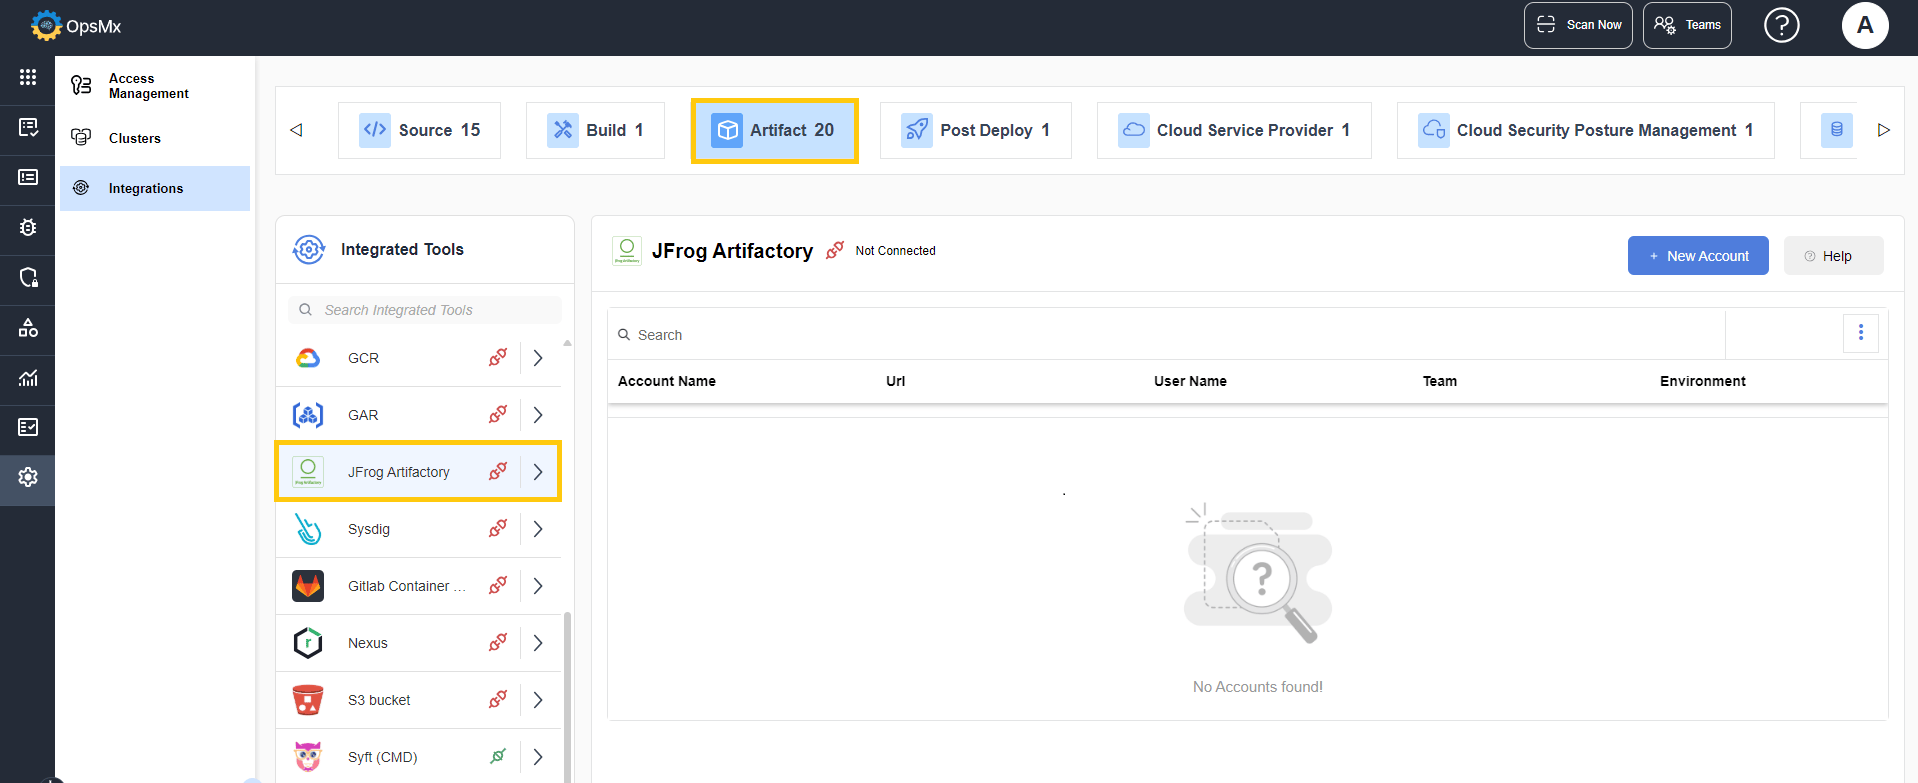Open the apps grid icon in sidebar
The image size is (1918, 783).
pos(28,77)
